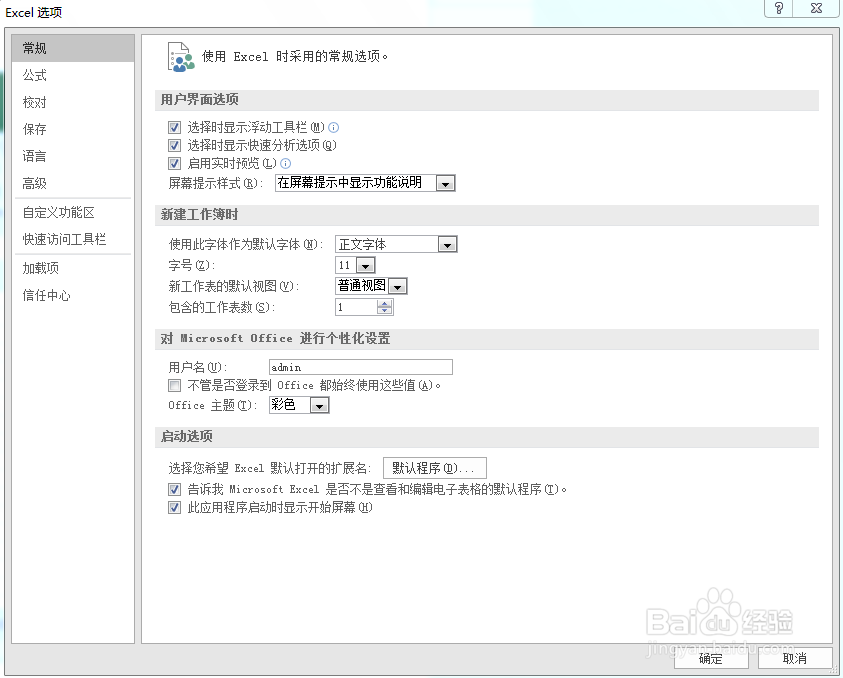Toggle 此应用程序启动时显示开始屏幕 checkbox

(174, 507)
